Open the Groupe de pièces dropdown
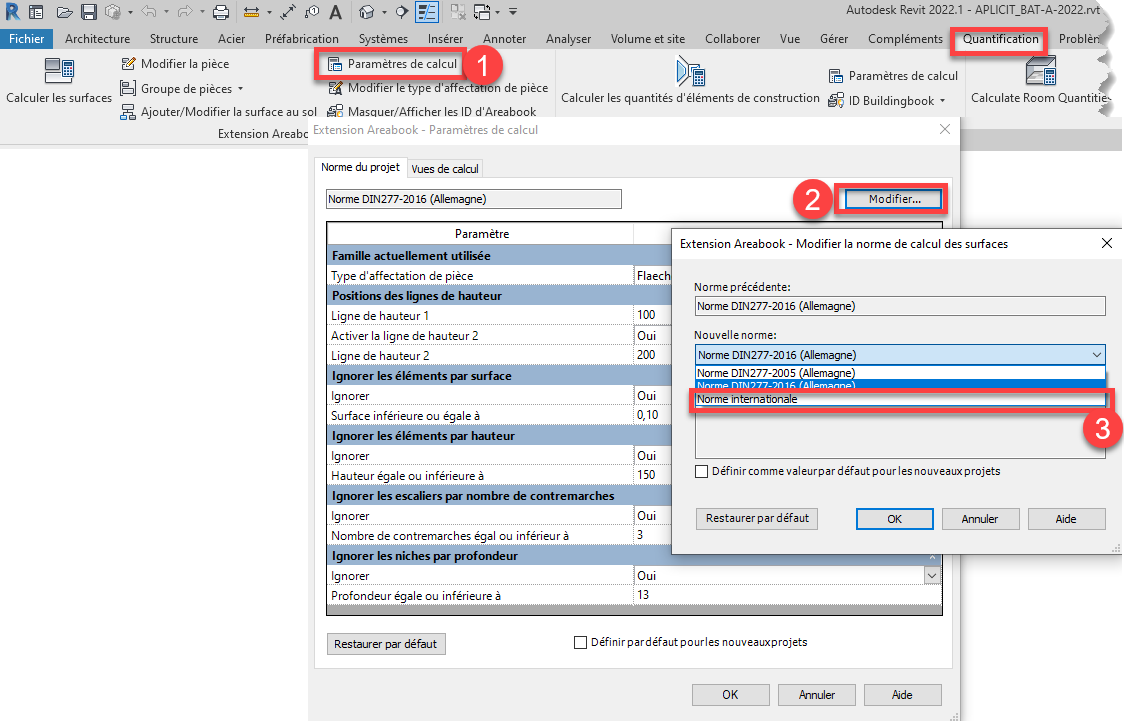The image size is (1124, 721). pos(186,88)
